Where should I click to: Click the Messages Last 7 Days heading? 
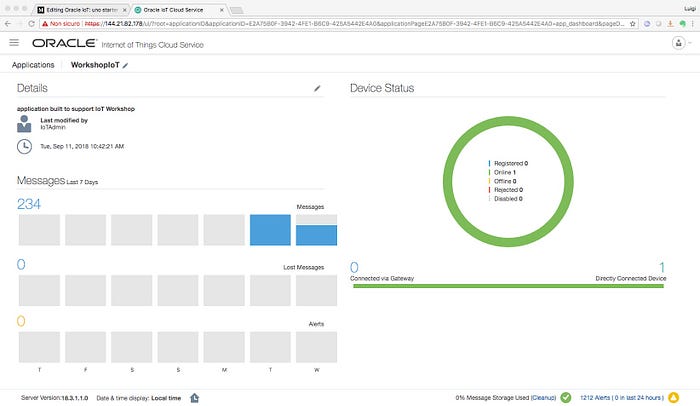coord(57,181)
